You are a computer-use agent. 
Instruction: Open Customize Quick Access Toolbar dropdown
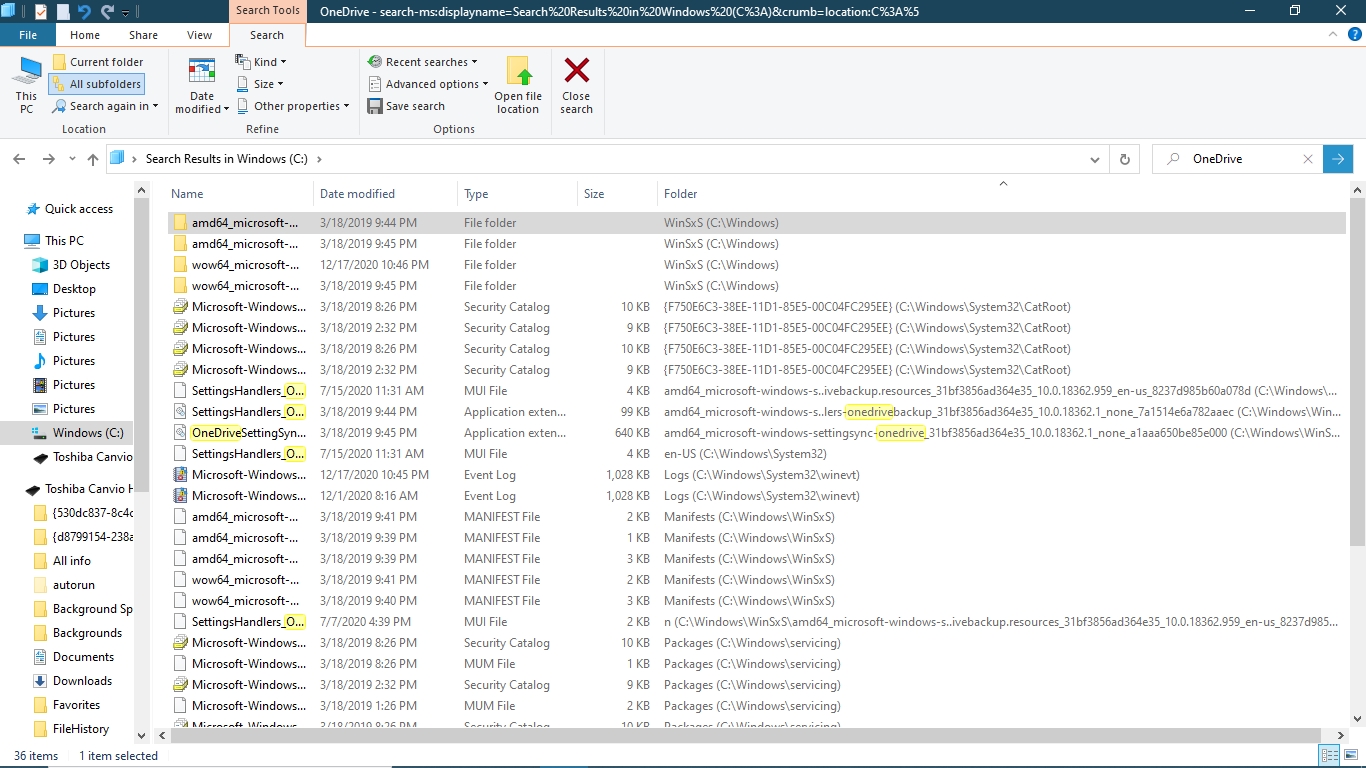coord(126,13)
